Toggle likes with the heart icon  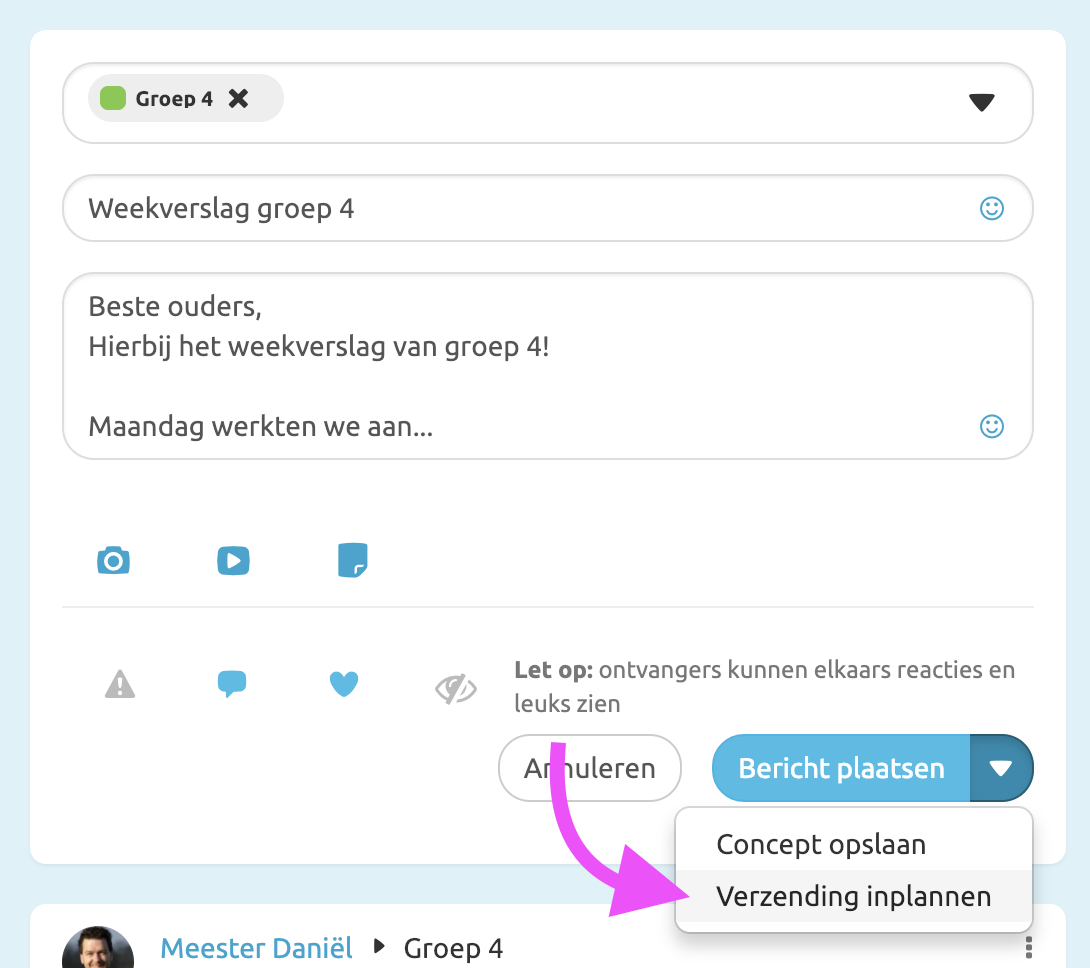344,683
